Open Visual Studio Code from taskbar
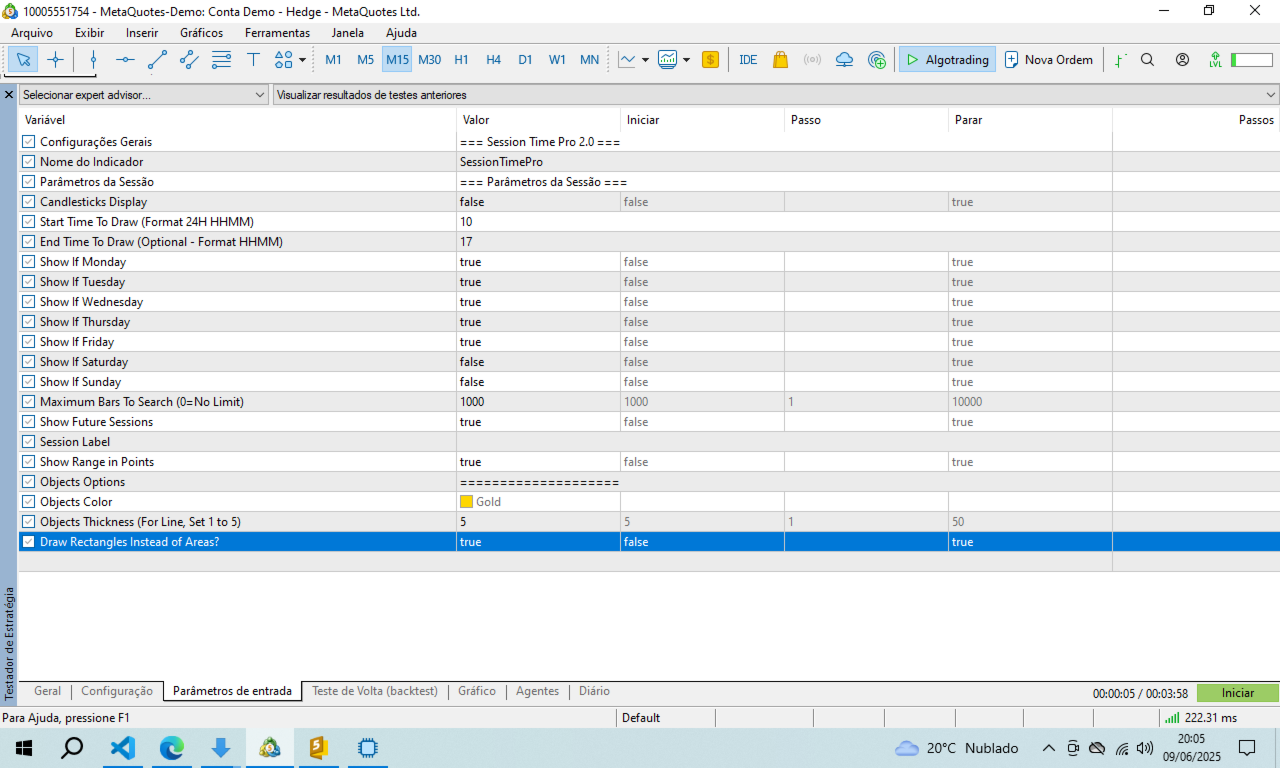Image resolution: width=1280 pixels, height=768 pixels. [x=122, y=748]
